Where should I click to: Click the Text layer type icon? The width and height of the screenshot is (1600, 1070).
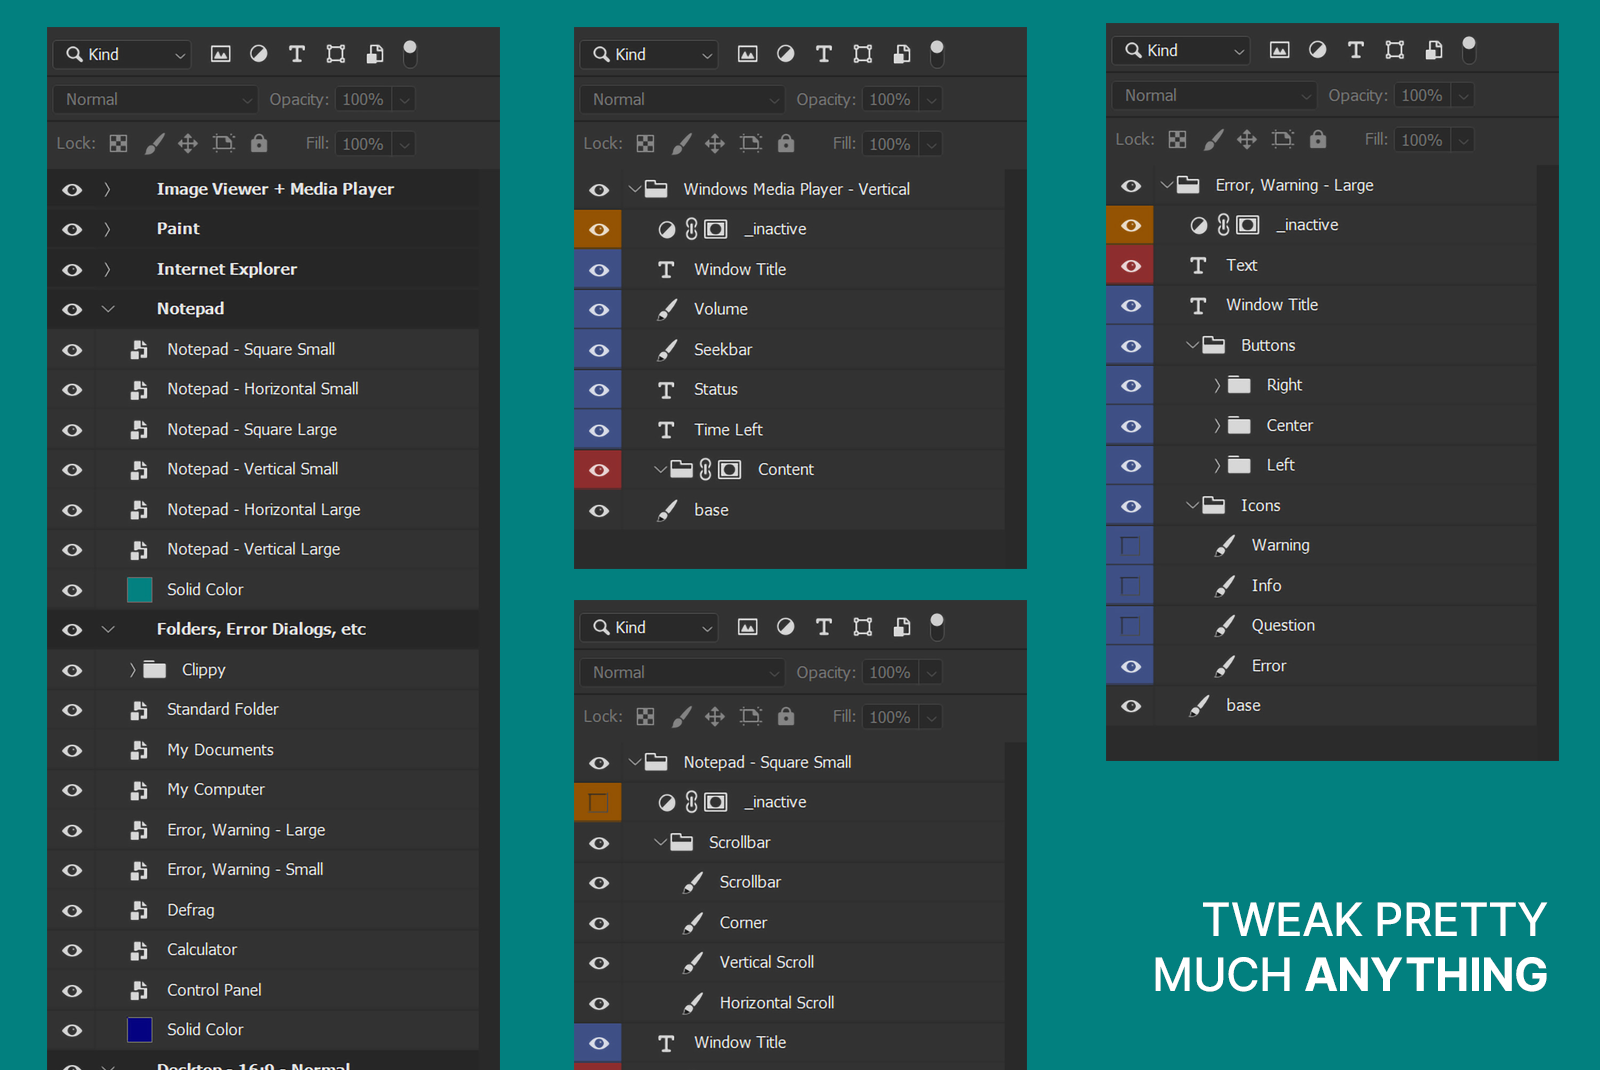pyautogui.click(x=1198, y=265)
